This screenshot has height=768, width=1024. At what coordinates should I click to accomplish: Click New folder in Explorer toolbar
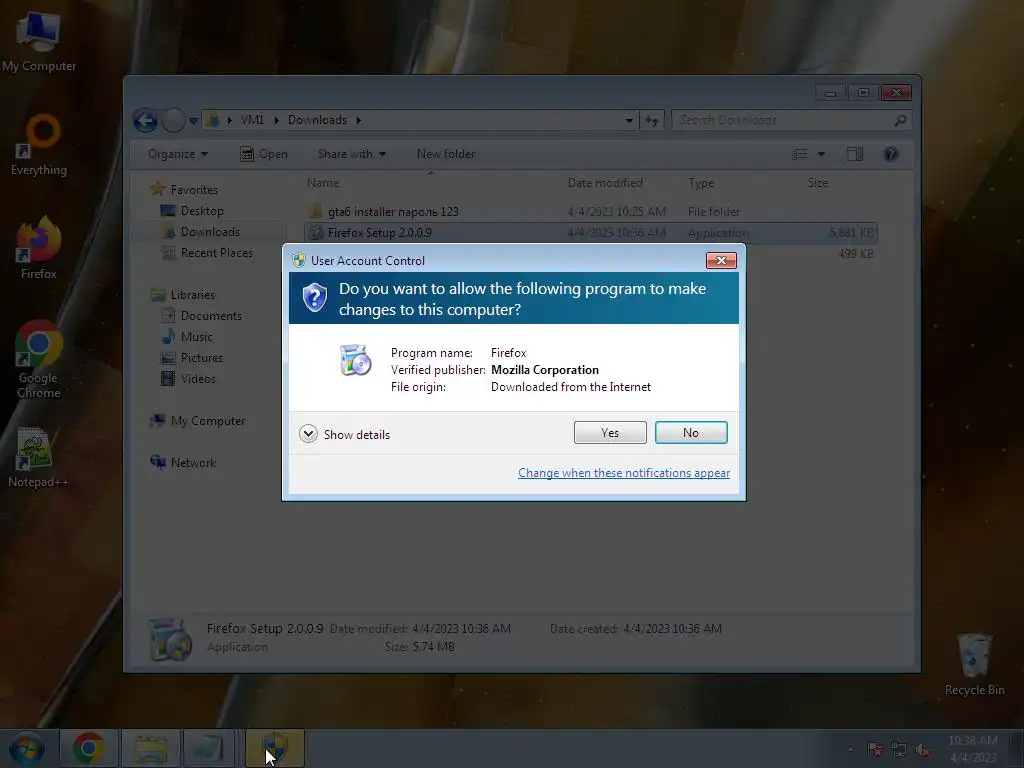pos(446,154)
